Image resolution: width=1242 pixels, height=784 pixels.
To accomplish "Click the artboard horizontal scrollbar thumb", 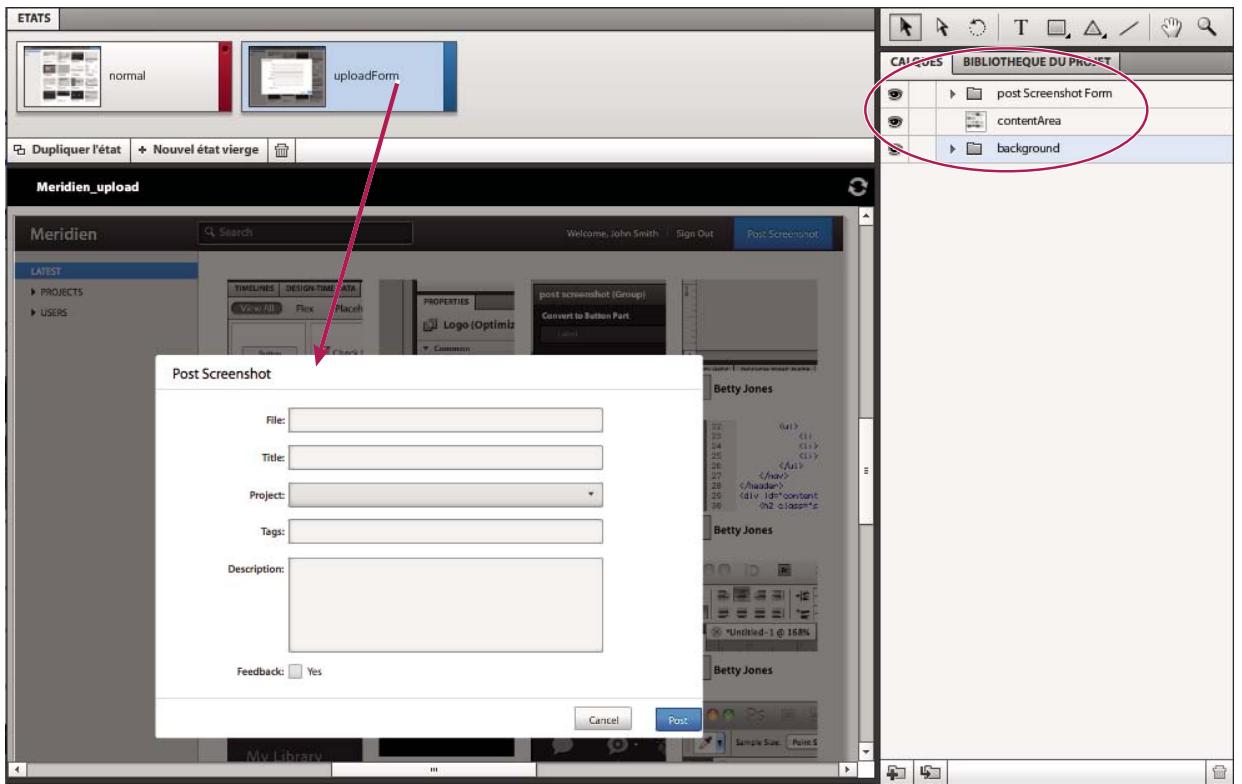I will 433,769.
